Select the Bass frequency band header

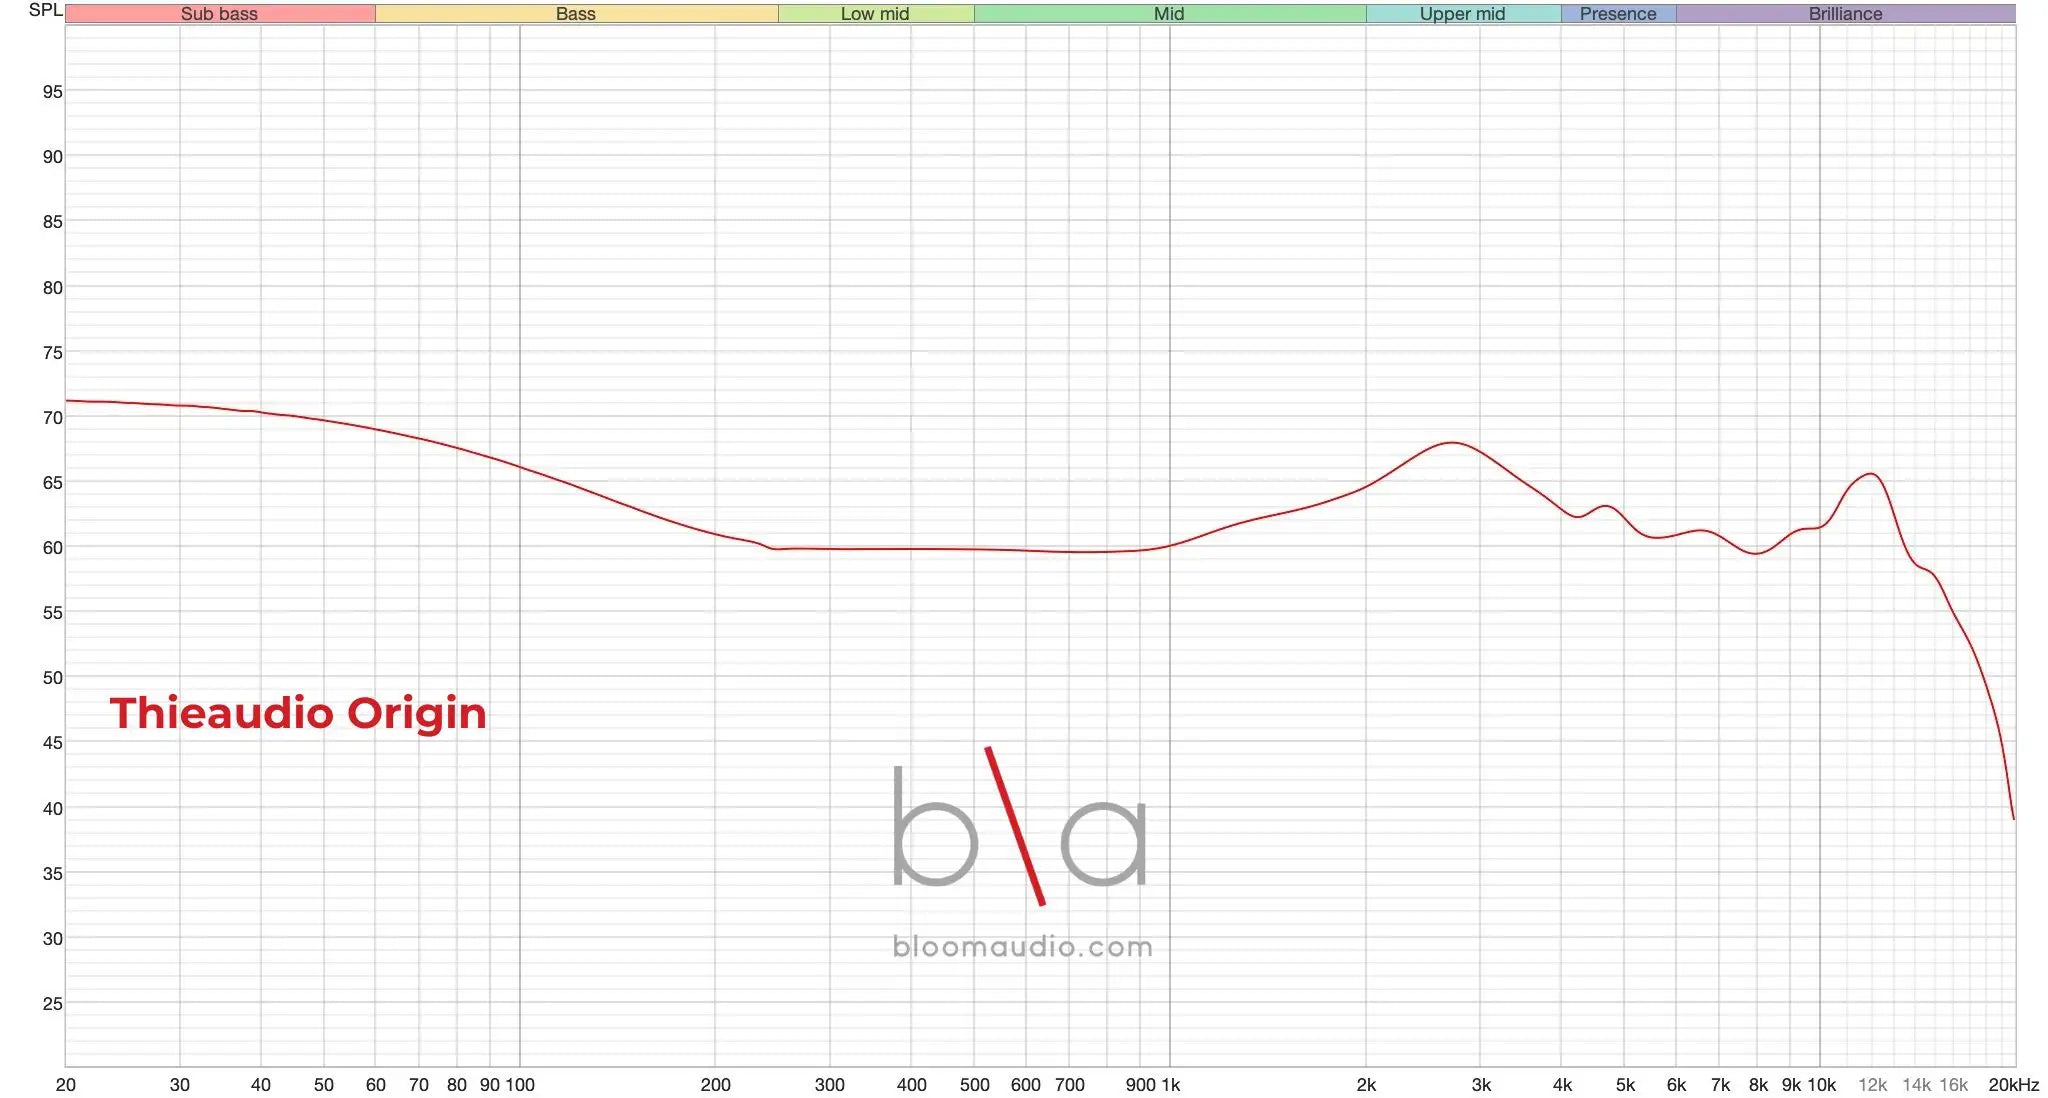point(575,14)
